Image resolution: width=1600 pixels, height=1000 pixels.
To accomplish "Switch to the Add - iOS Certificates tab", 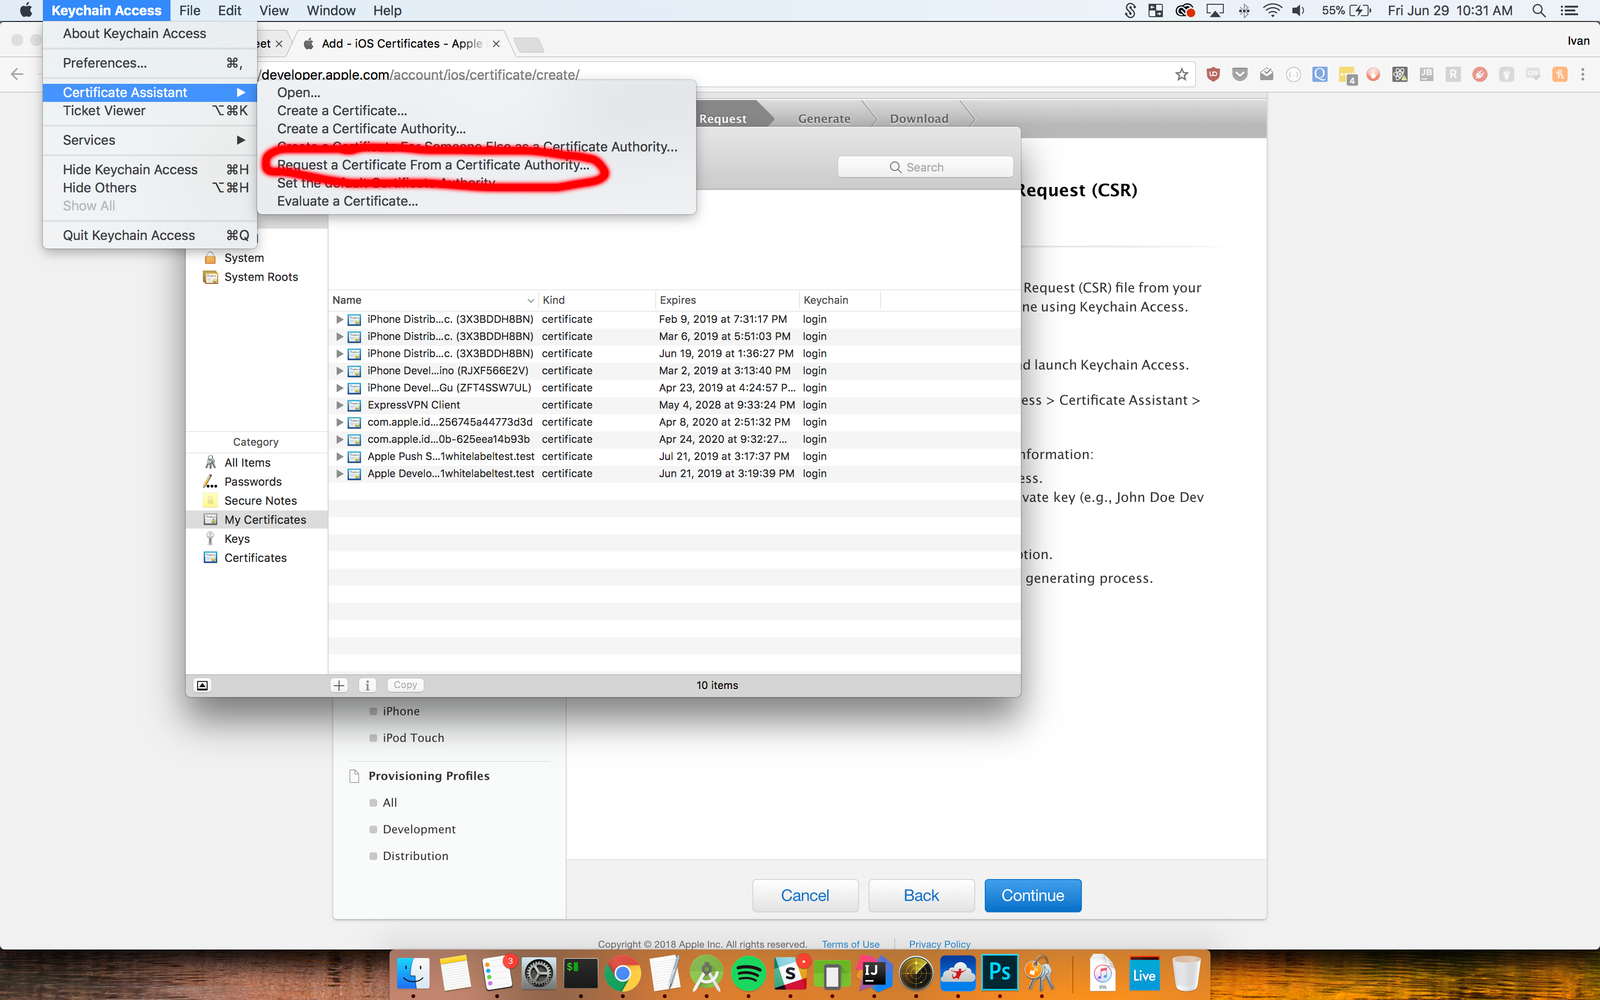I will pos(400,44).
